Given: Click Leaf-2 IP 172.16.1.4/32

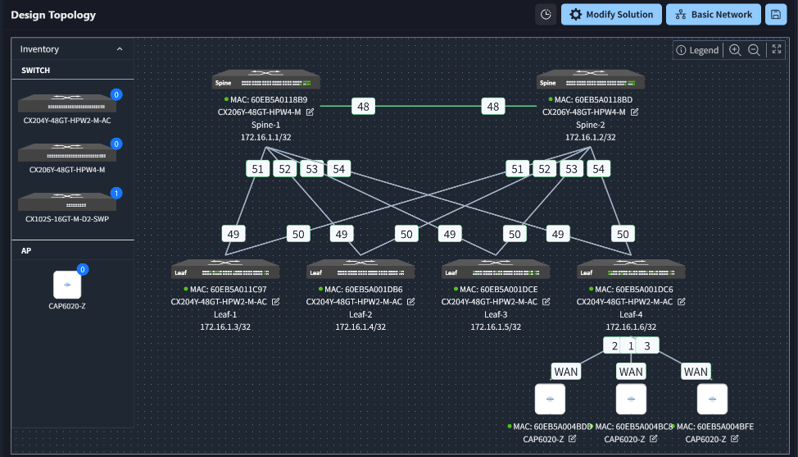Looking at the screenshot, I should click(360, 327).
